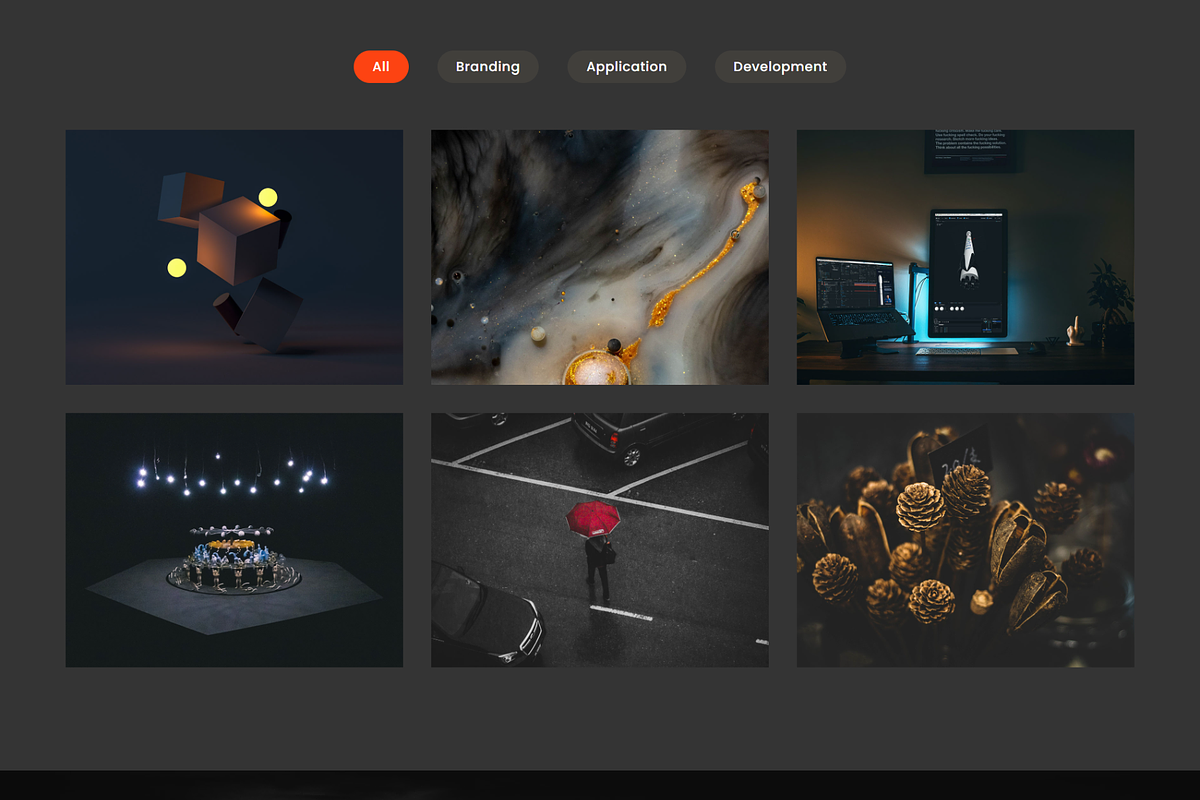Open the floating cubes thumbnail

pyautogui.click(x=234, y=257)
